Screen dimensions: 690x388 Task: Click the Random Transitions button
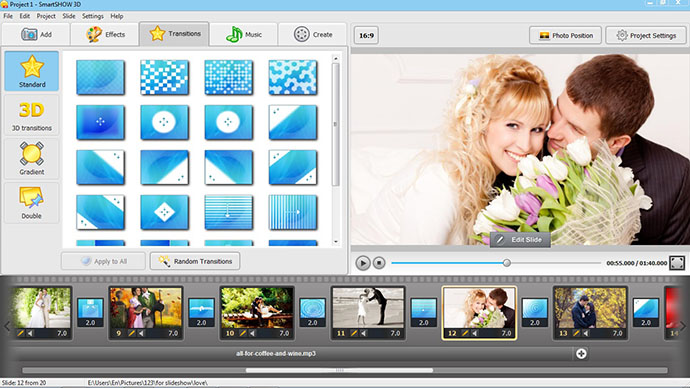[x=195, y=261]
